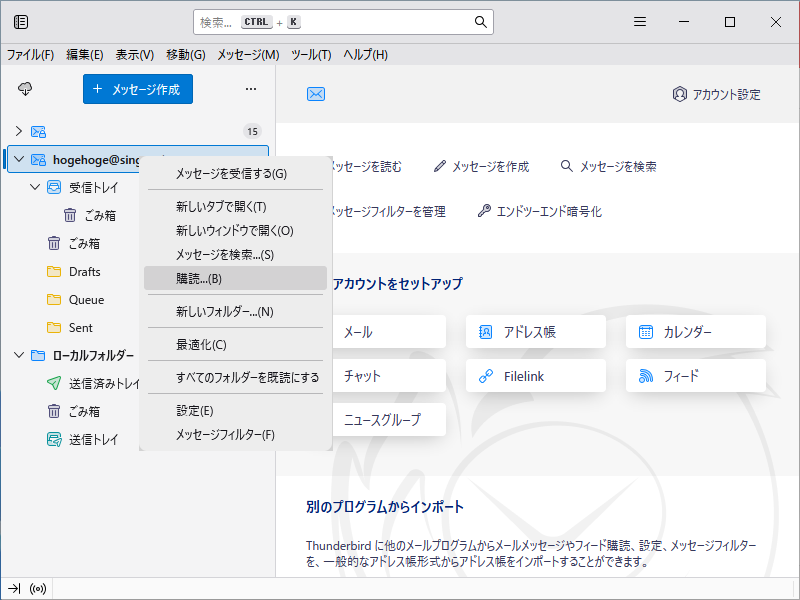
Task: Choose すべてのフォルダーを既読にする
Action: pos(235,378)
